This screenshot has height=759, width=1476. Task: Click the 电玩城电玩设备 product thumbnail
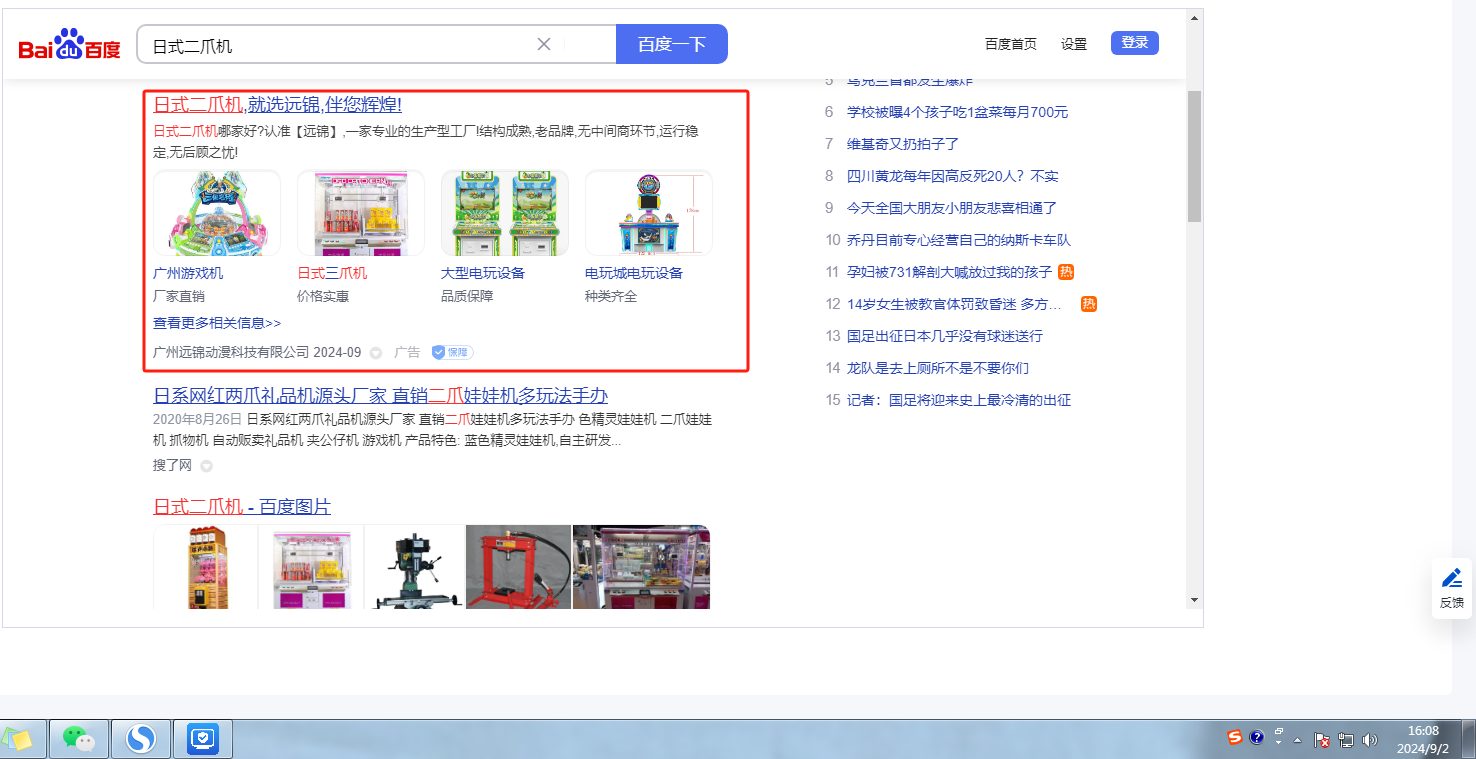point(649,213)
